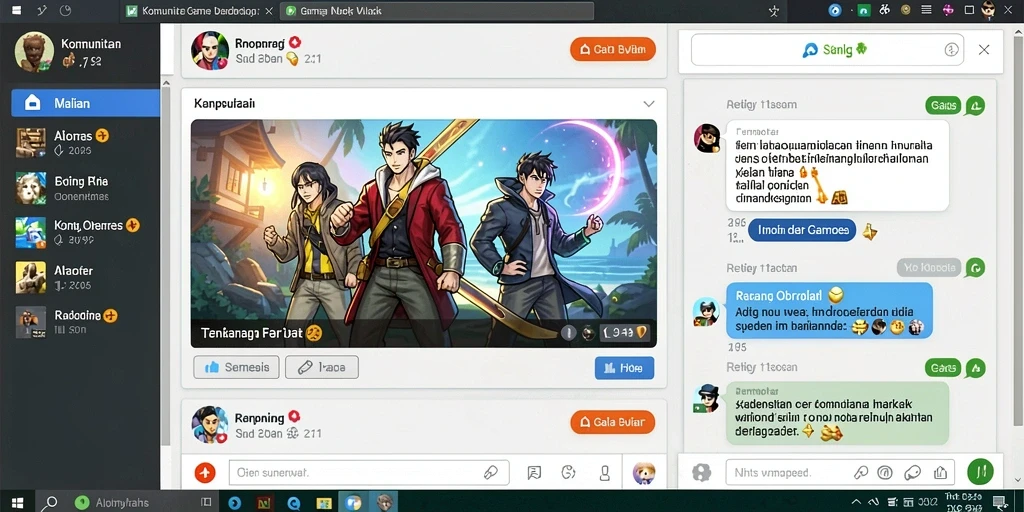This screenshot has width=1024, height=512.
Task: Click the thumbs-up icon in chat input bar
Action: click(x=940, y=472)
